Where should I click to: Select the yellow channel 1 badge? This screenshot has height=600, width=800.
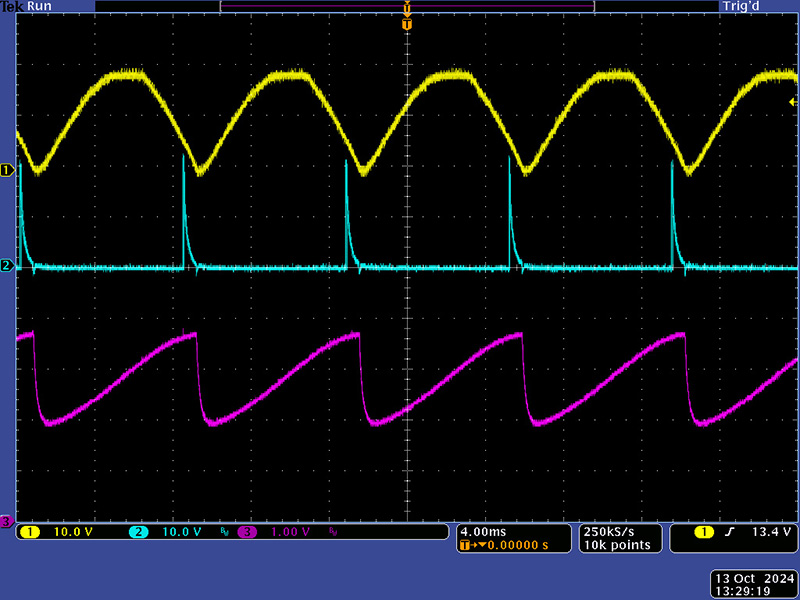[30, 532]
